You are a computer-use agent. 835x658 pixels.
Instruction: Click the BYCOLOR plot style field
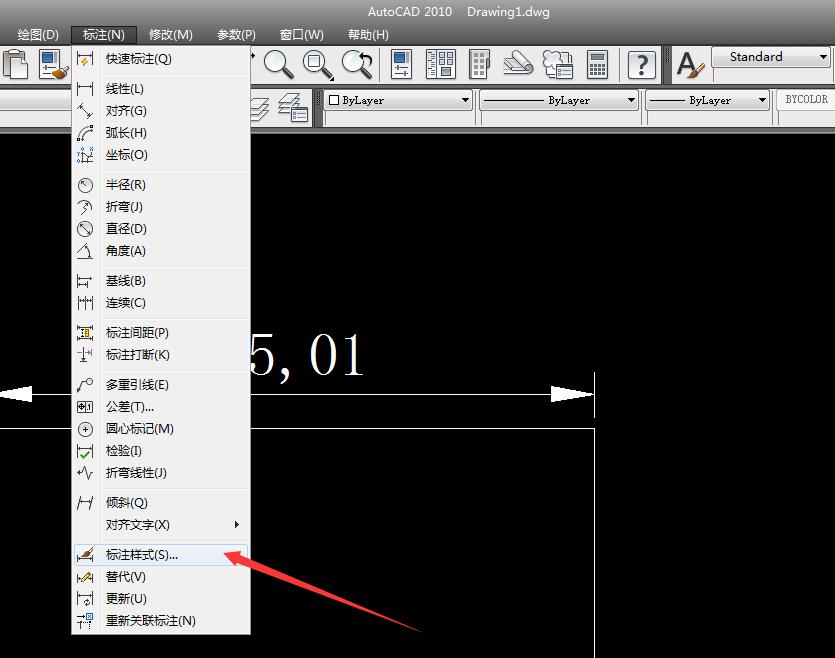tap(805, 100)
